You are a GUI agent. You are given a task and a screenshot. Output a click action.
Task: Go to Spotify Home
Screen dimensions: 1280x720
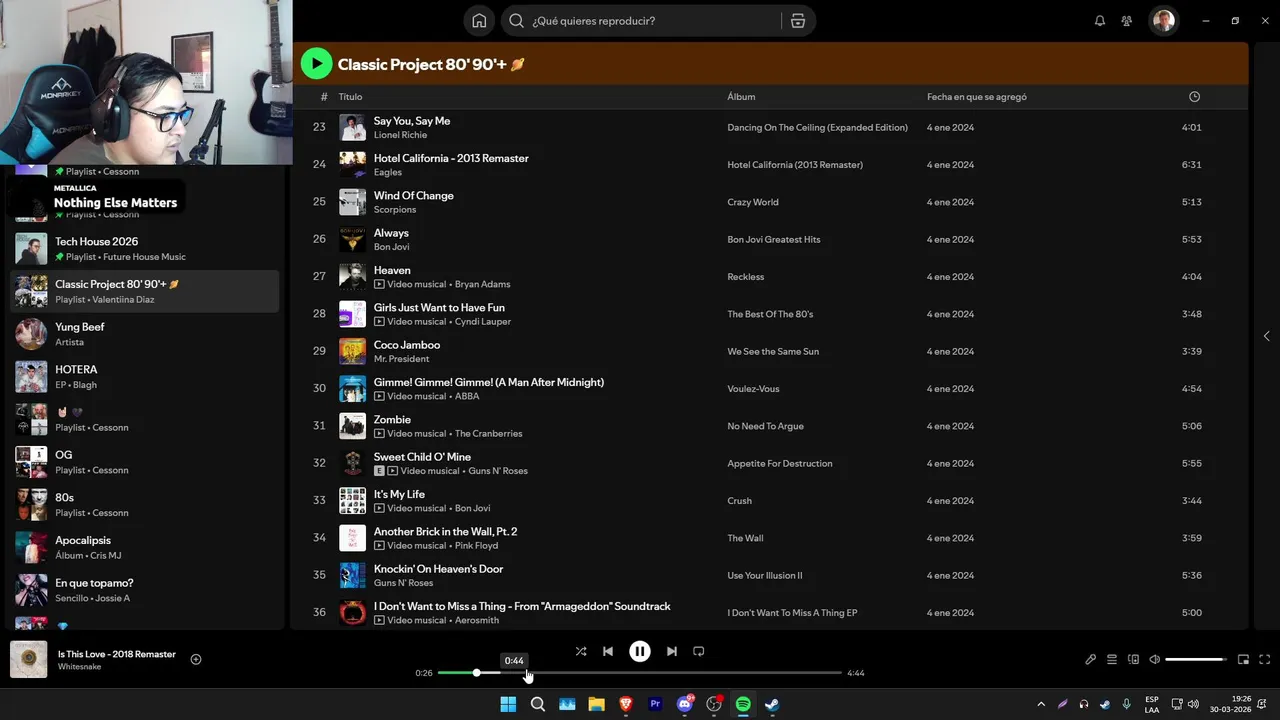tap(479, 21)
